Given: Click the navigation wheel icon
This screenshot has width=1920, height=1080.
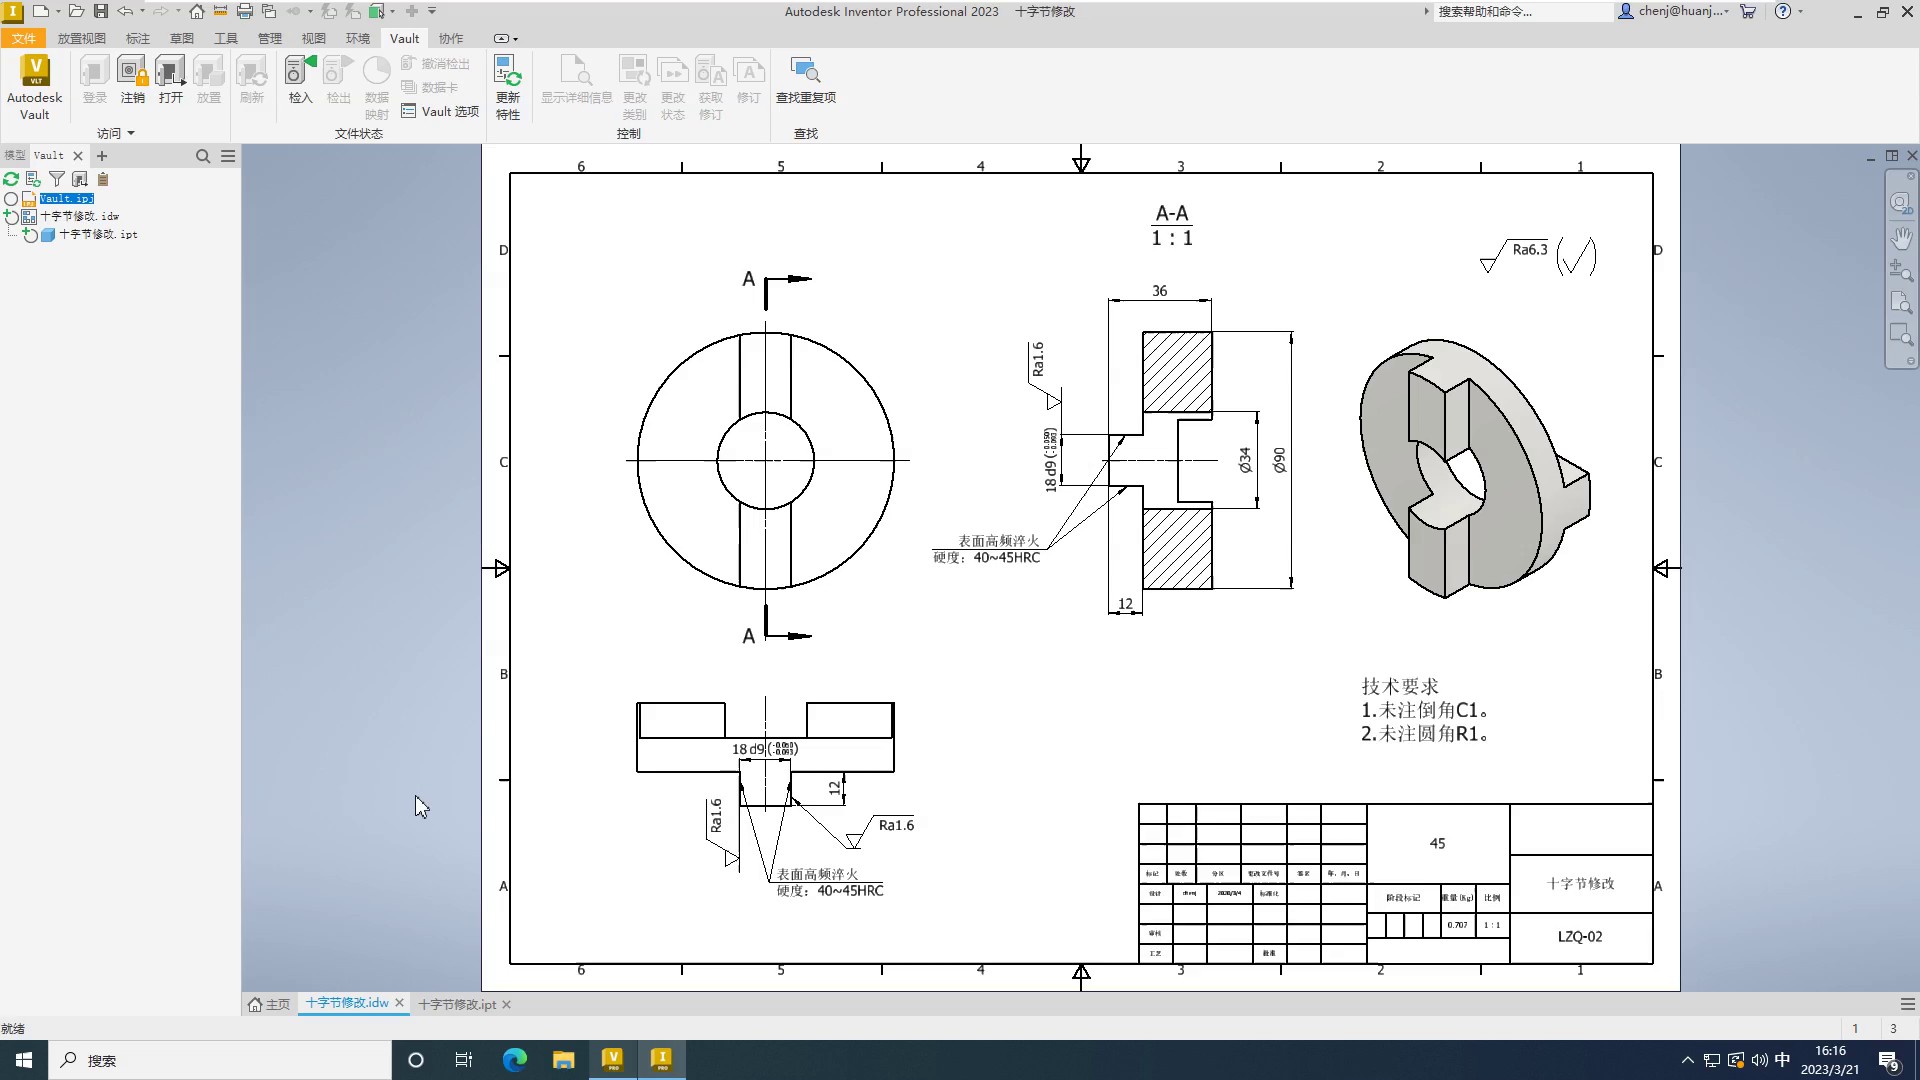Looking at the screenshot, I should click(1901, 203).
